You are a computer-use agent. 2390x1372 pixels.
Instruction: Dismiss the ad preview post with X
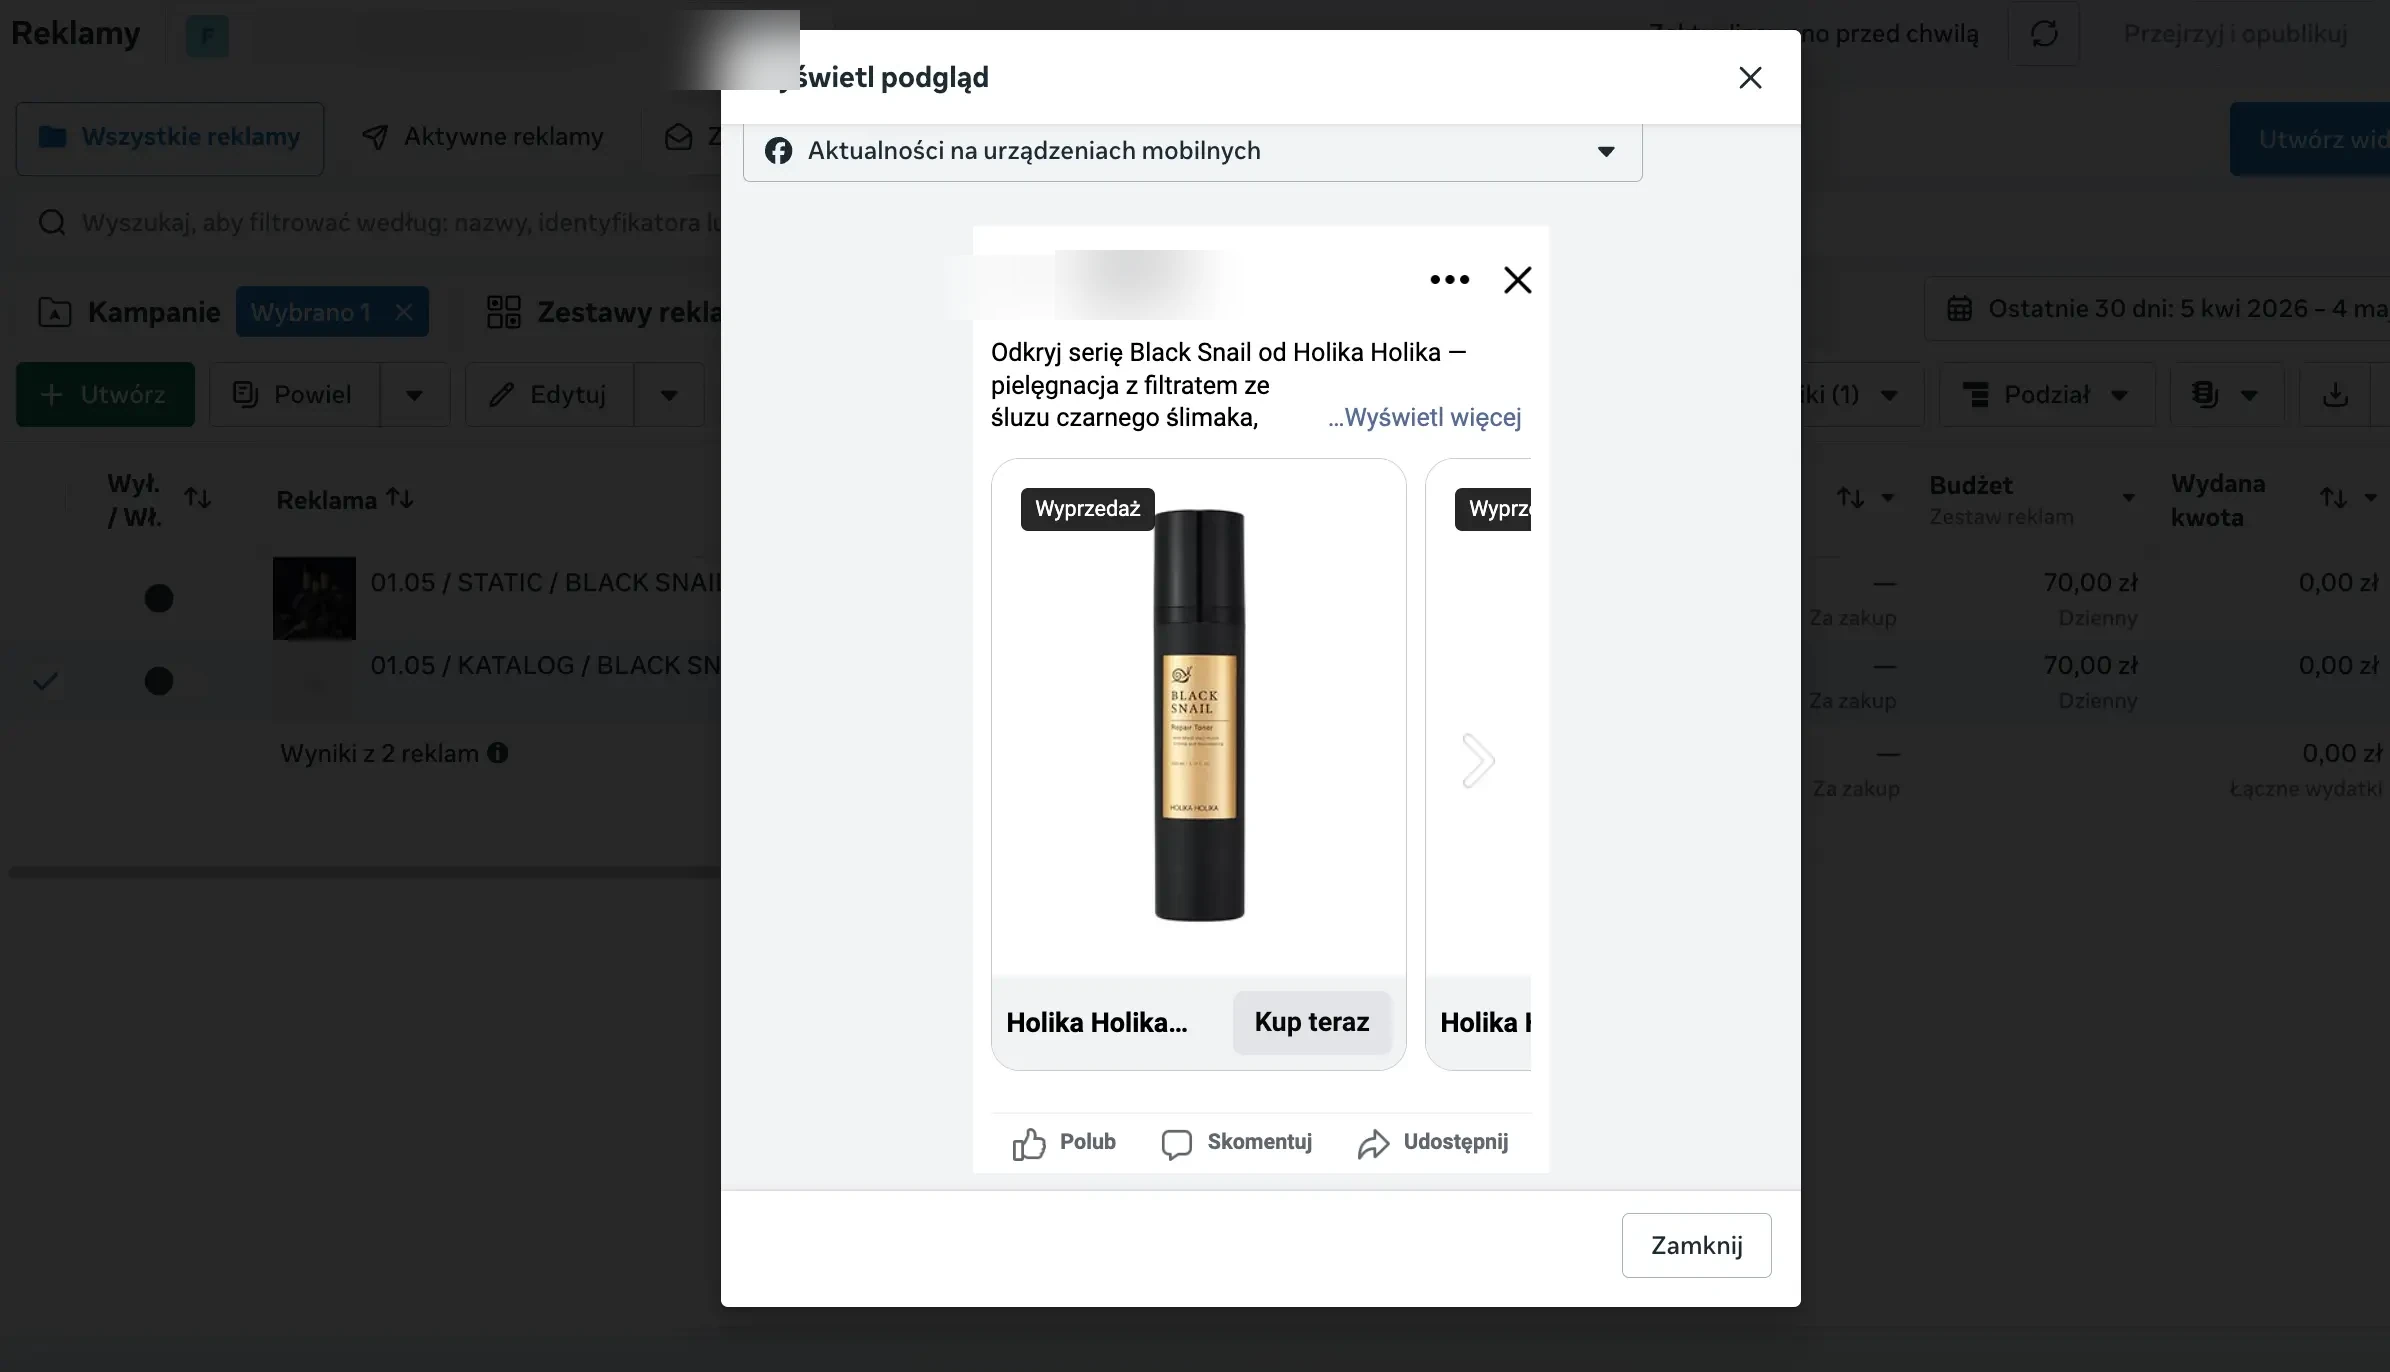click(x=1517, y=280)
